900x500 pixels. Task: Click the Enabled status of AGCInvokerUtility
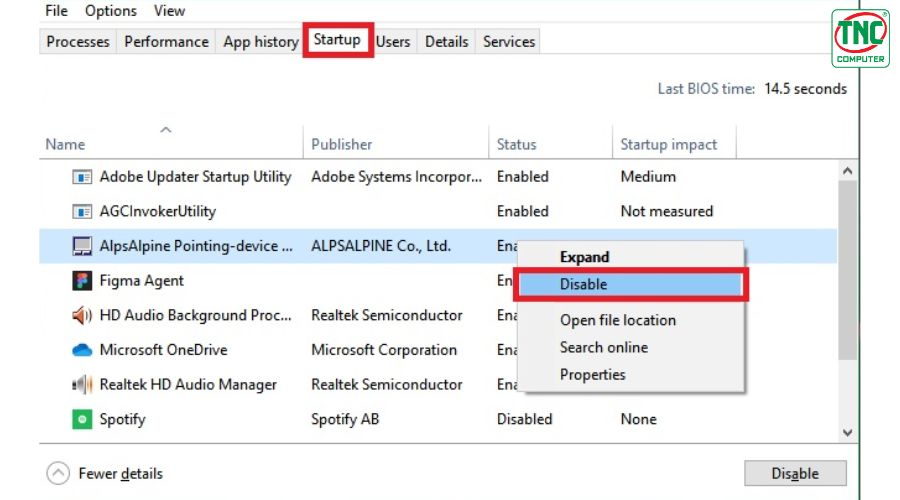pyautogui.click(x=522, y=212)
